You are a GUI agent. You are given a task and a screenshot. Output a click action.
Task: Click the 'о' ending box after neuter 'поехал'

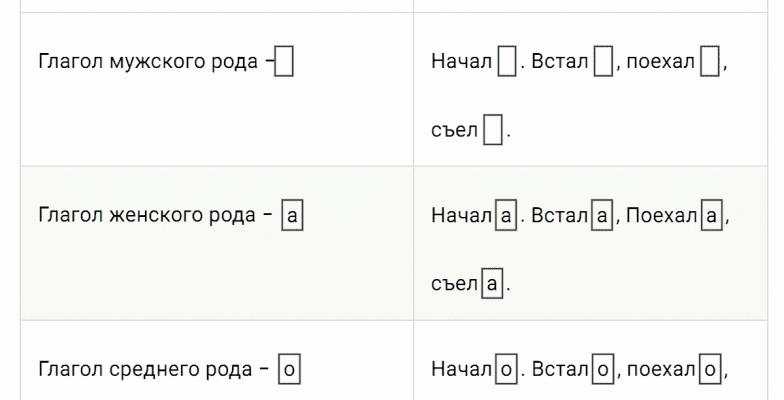tap(710, 370)
